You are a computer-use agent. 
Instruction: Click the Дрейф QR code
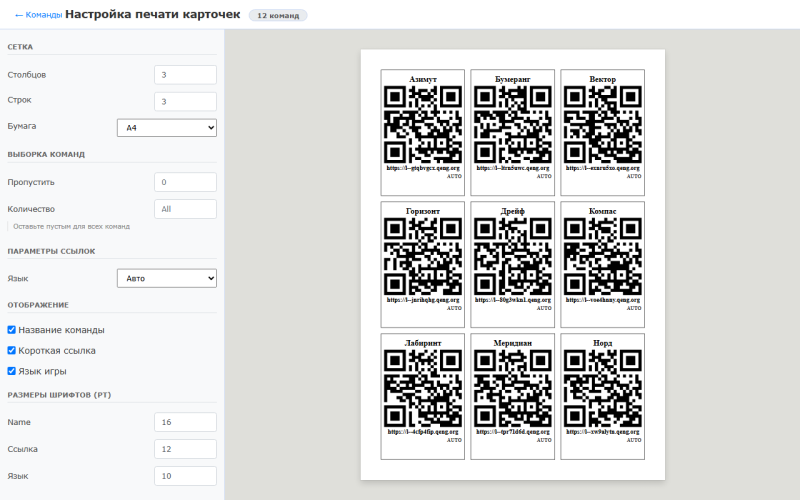coord(513,256)
